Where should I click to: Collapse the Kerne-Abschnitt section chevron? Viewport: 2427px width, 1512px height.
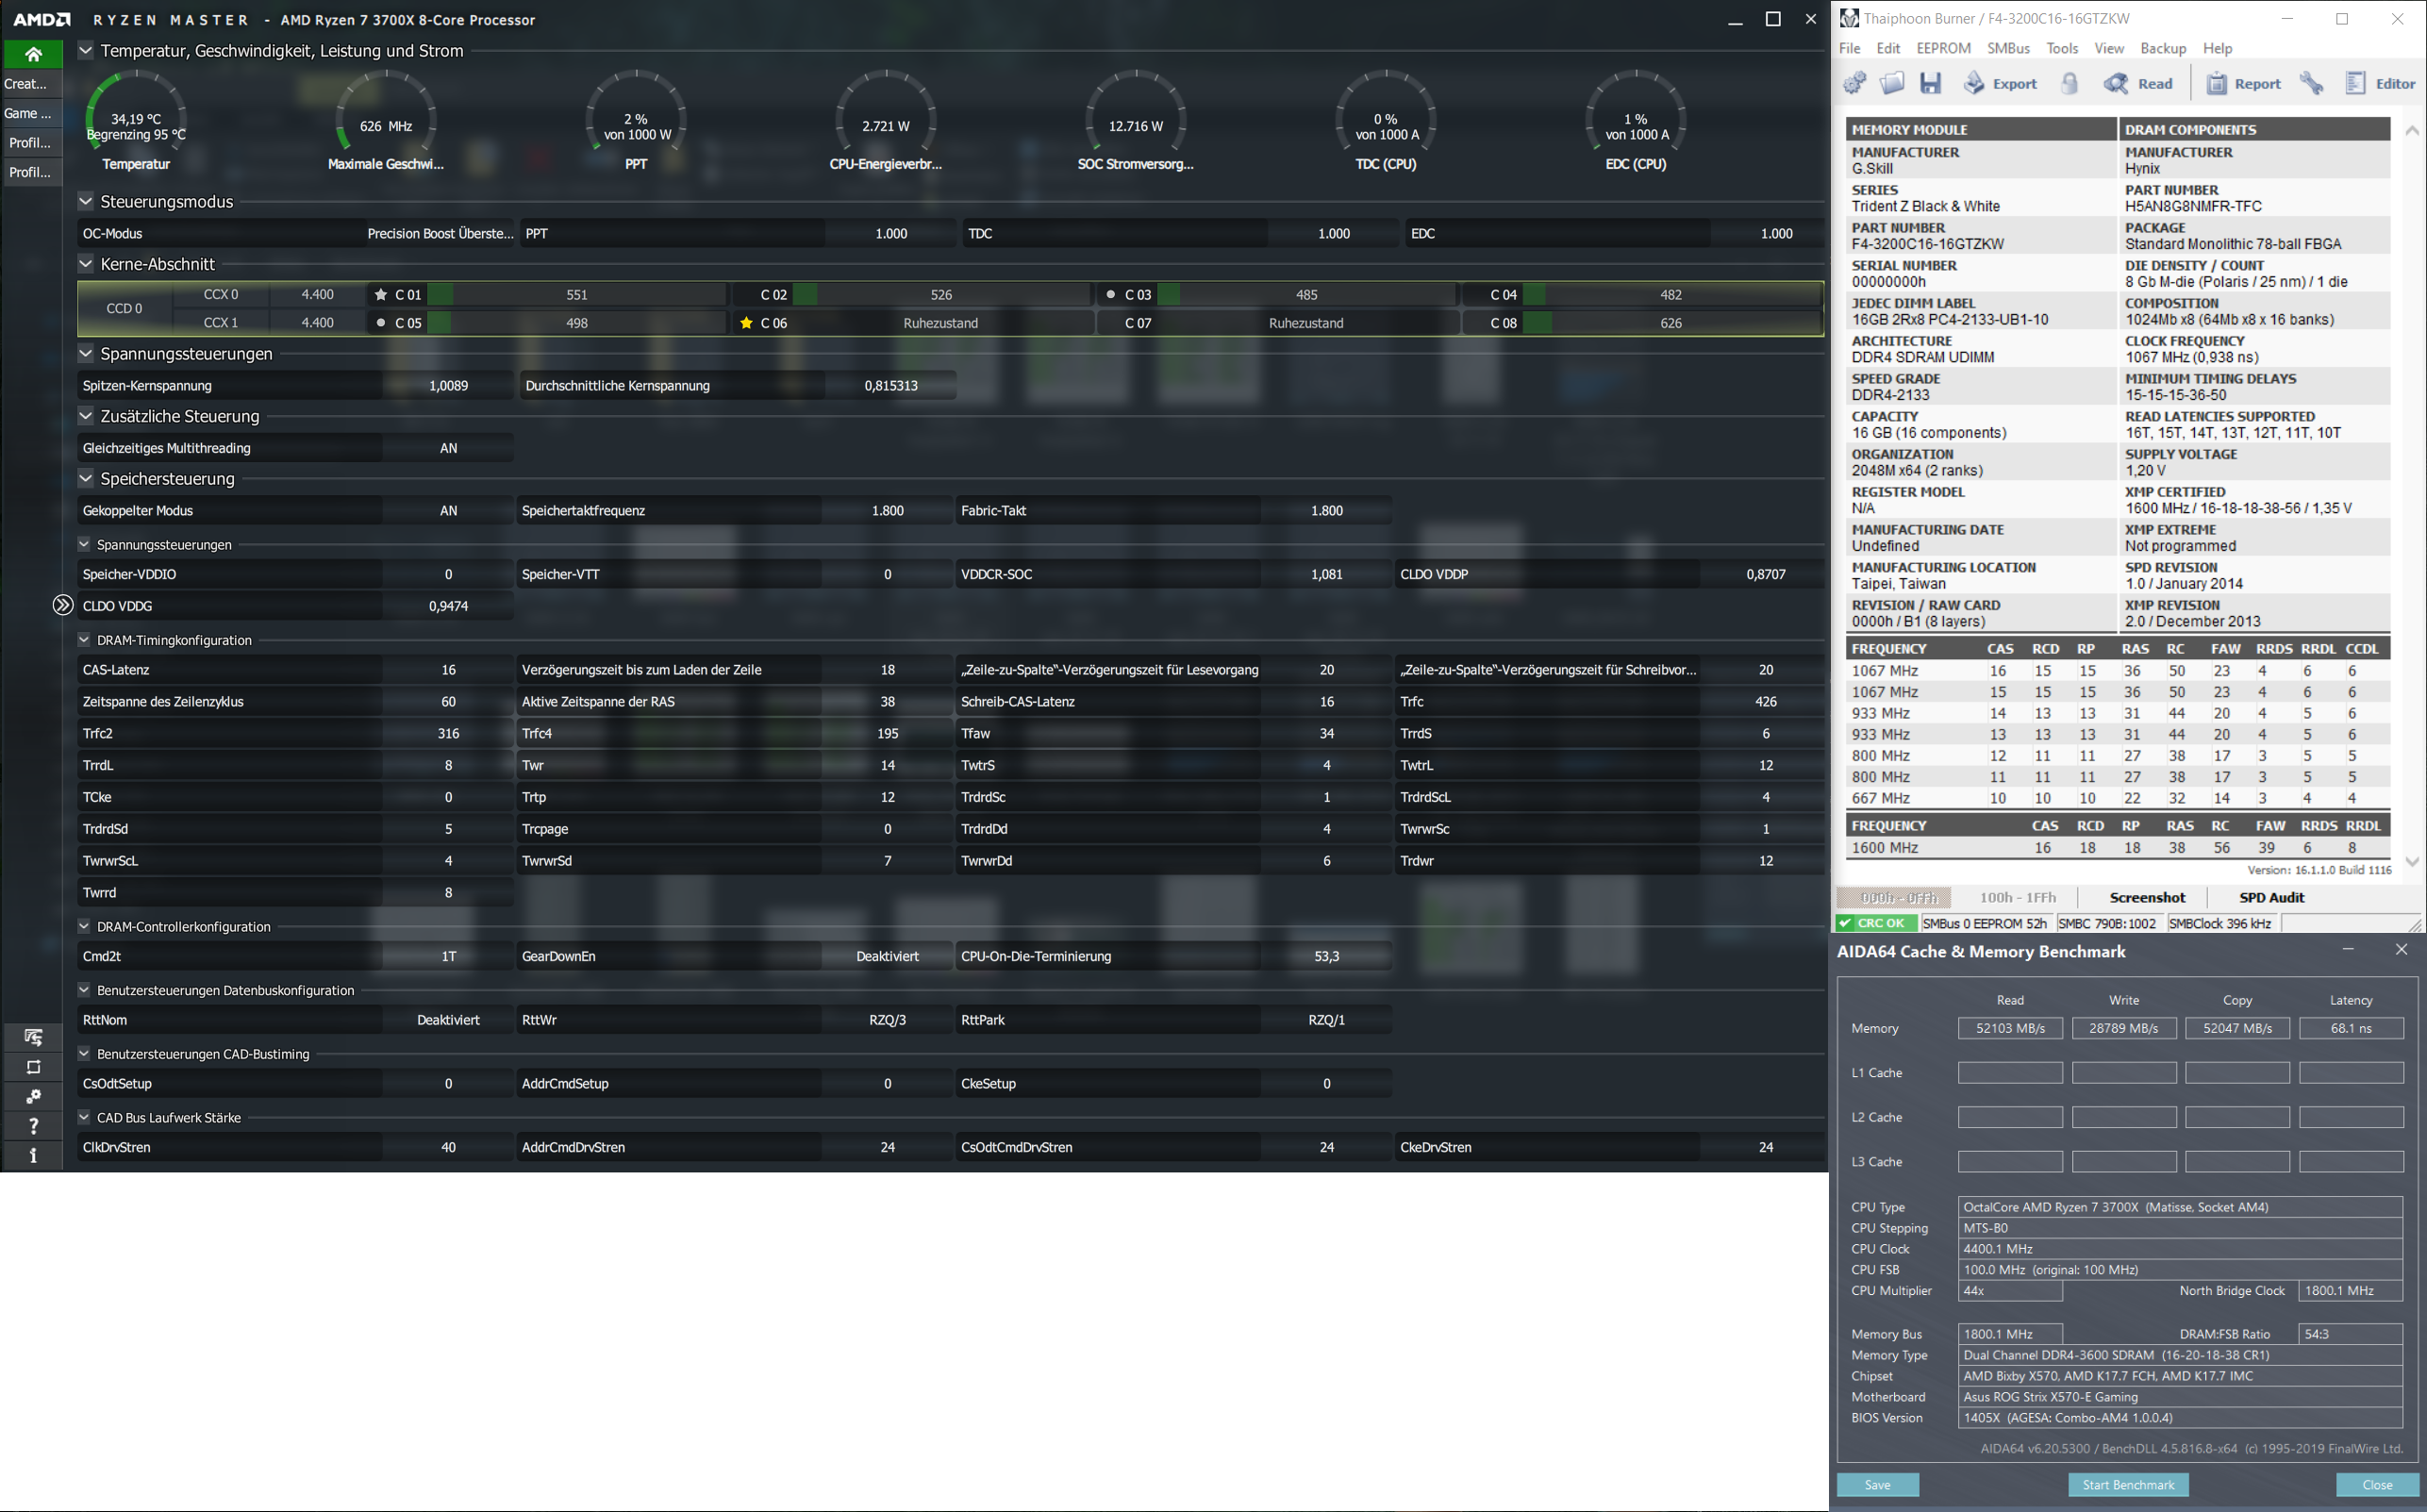coord(86,264)
